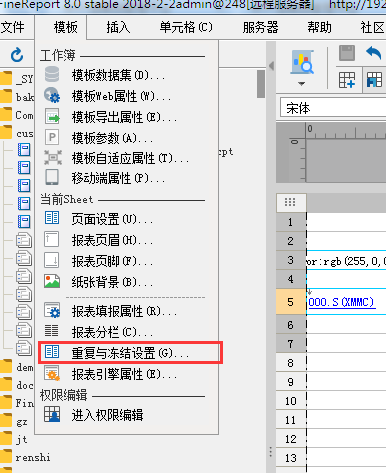Open the 帮助 menu

[319, 27]
